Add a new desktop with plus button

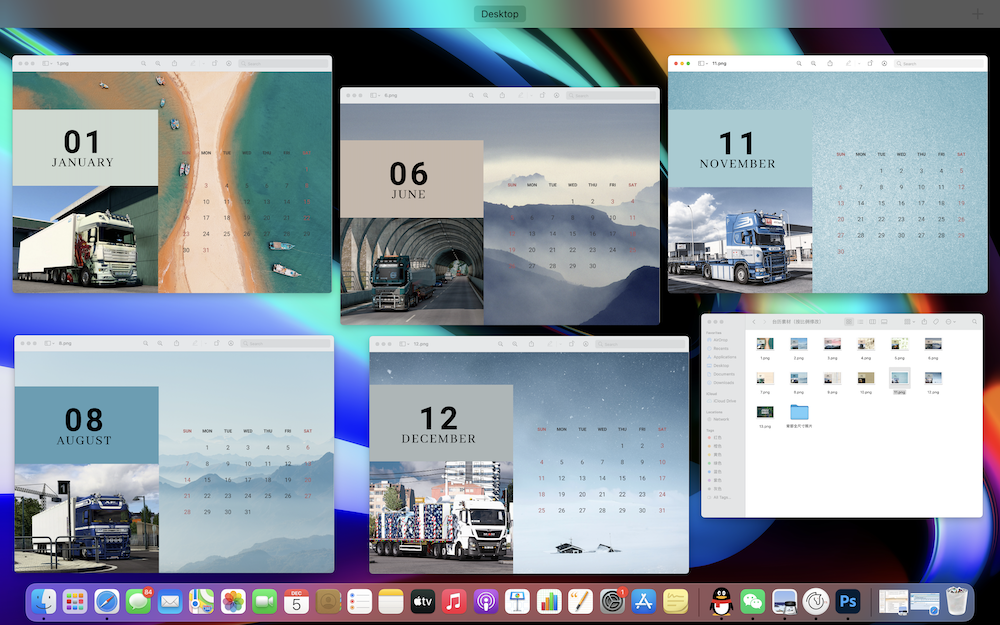tap(977, 14)
